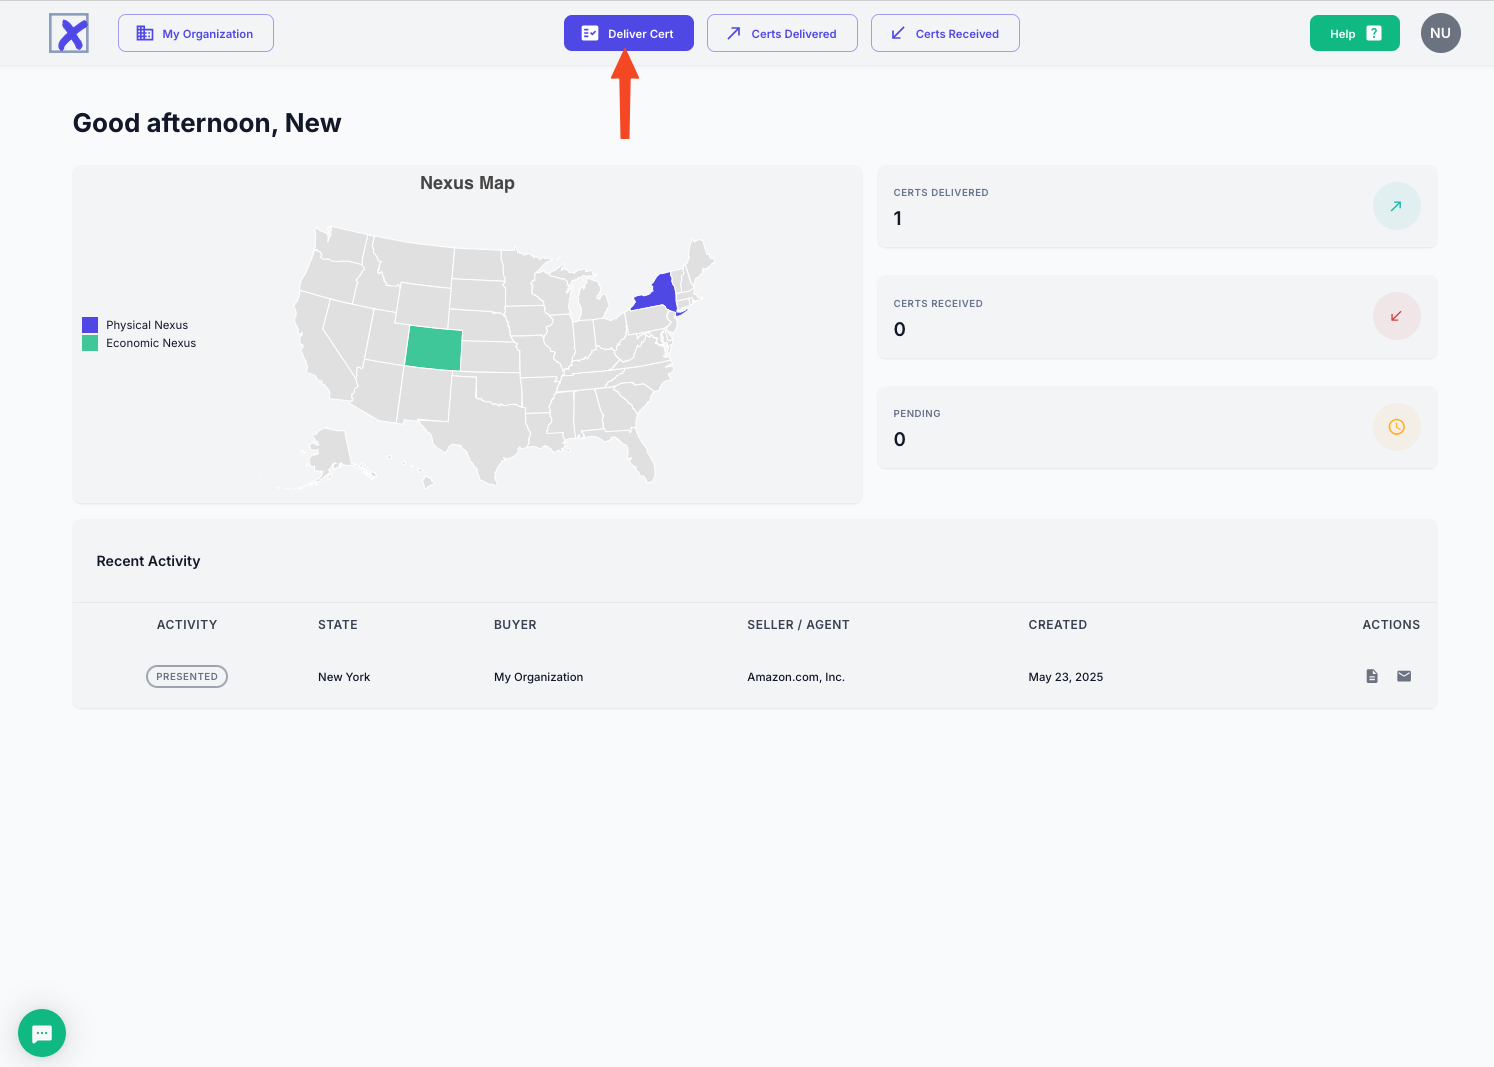Viewport: 1494px width, 1067px height.
Task: Click the Certs Delivered teal arrow icon
Action: (x=1396, y=206)
